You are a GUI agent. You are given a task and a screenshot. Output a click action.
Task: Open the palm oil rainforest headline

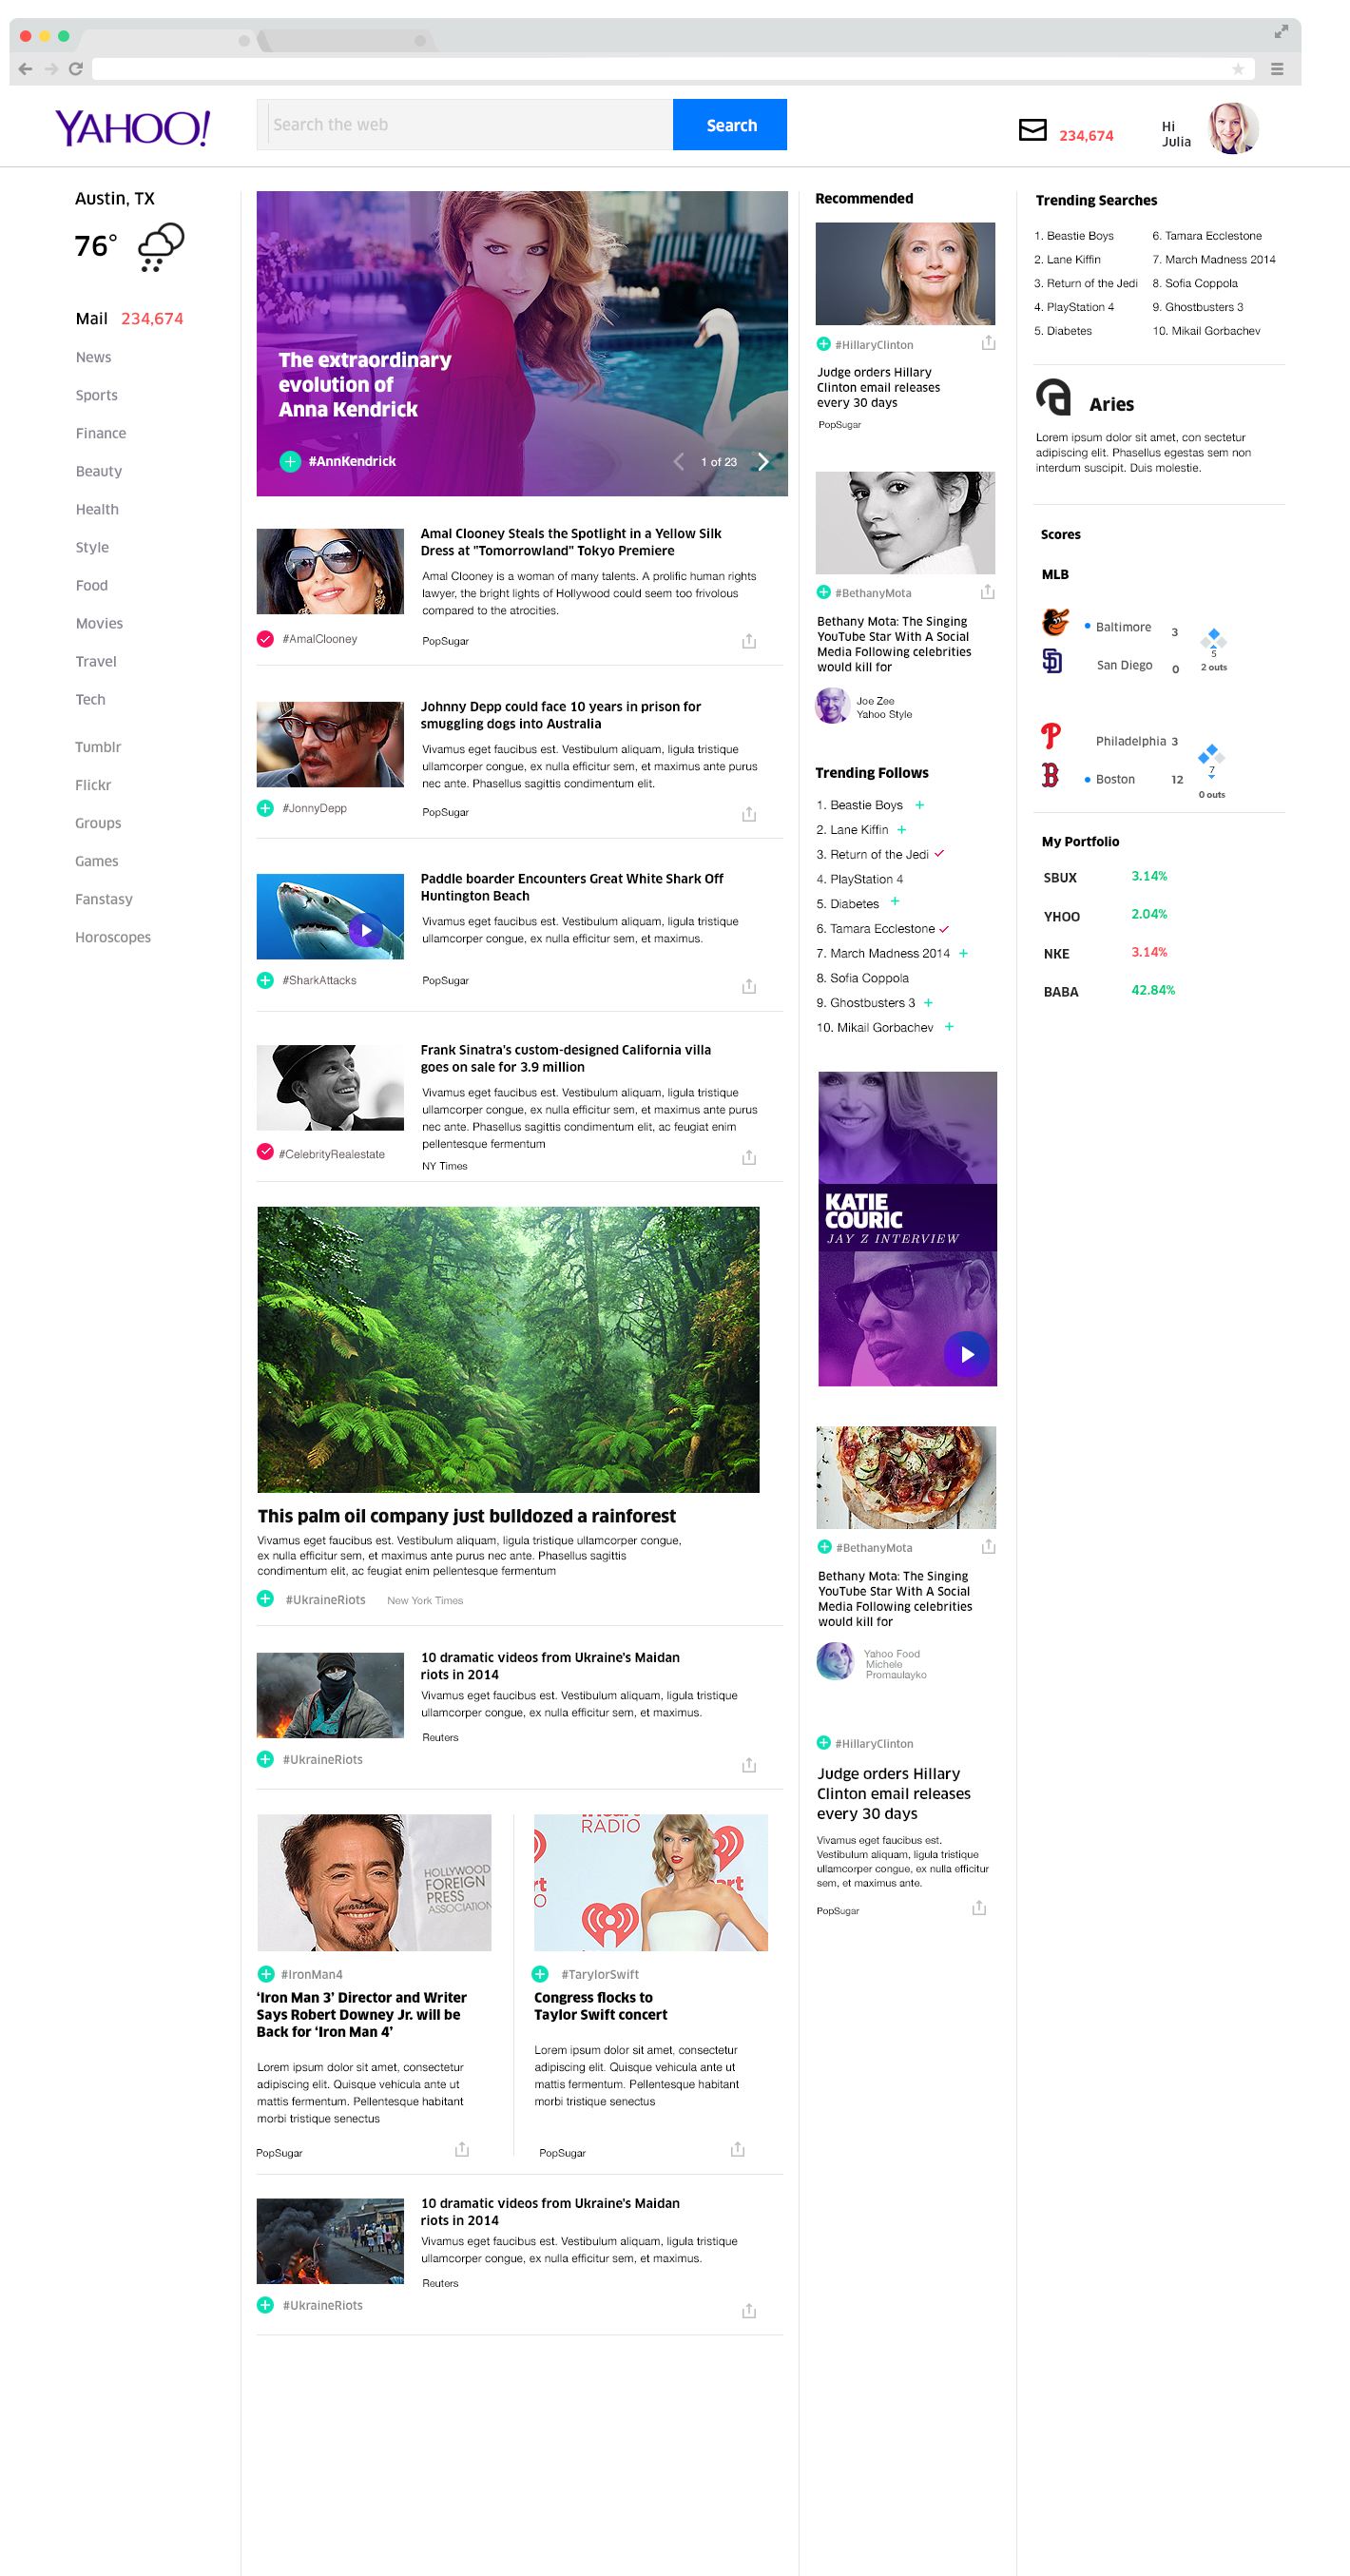point(467,1516)
